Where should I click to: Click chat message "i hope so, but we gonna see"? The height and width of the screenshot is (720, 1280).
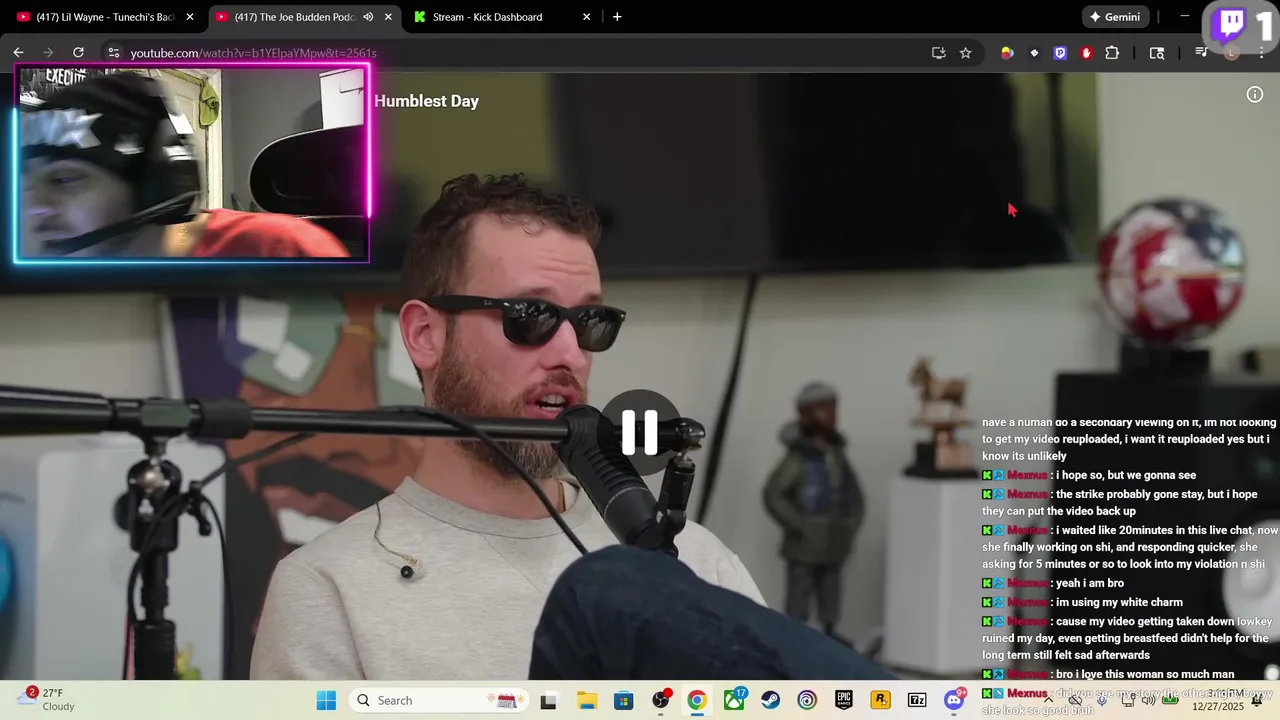1125,475
